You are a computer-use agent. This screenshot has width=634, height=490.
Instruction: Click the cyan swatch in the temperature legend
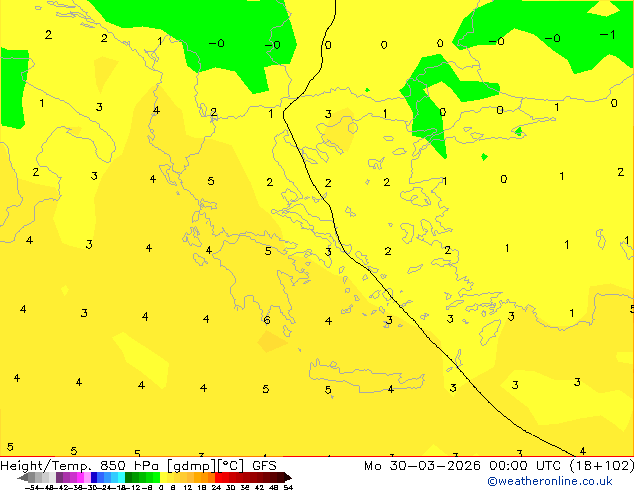[x=121, y=478]
